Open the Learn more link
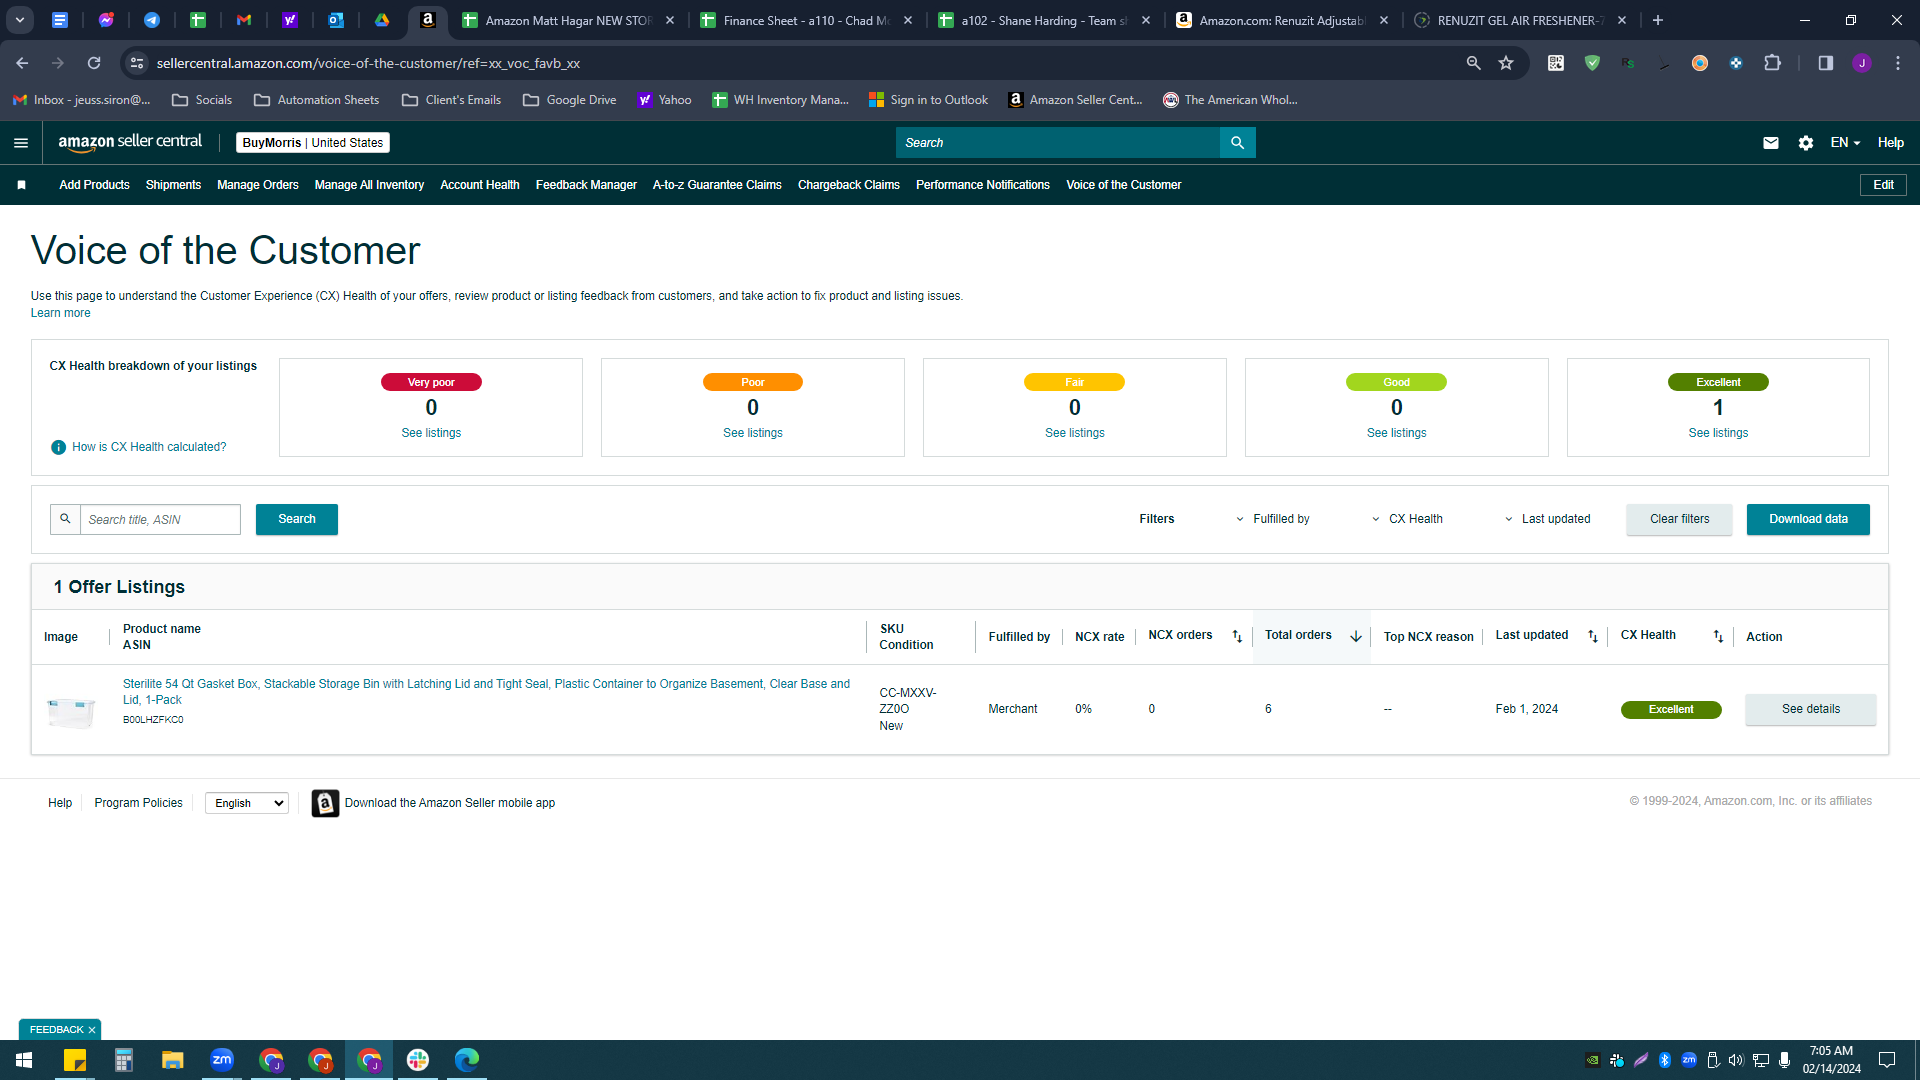The image size is (1920, 1080). tap(60, 313)
